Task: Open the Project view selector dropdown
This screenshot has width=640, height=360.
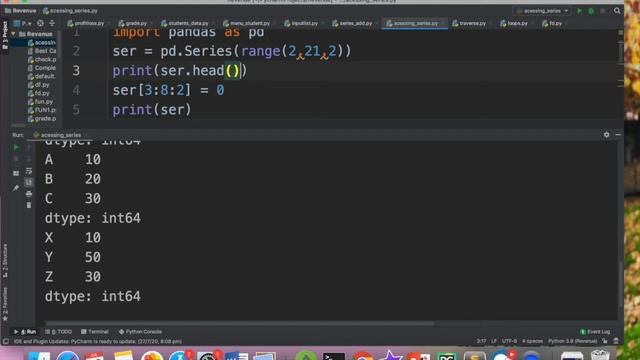Action: [x=22, y=23]
